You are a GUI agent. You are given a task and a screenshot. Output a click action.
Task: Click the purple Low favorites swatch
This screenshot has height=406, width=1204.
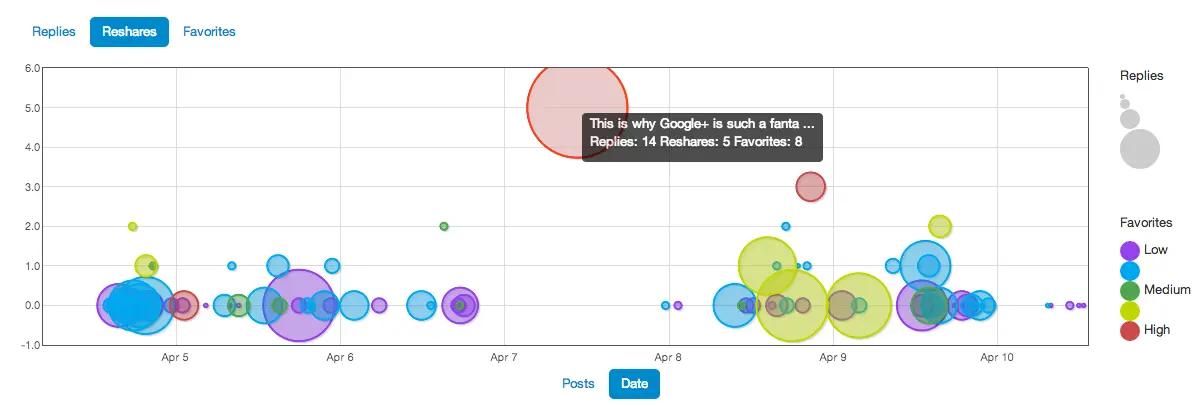pyautogui.click(x=1130, y=250)
